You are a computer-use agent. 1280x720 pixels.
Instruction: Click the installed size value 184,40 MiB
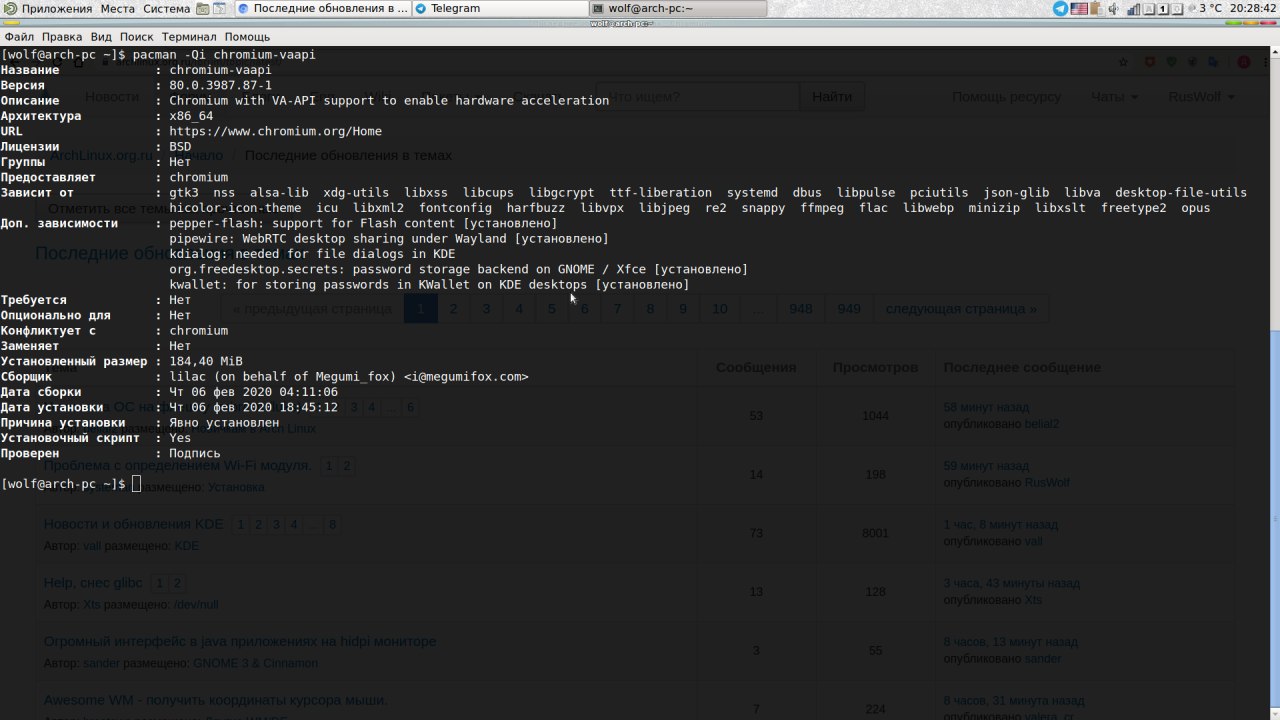coord(206,361)
